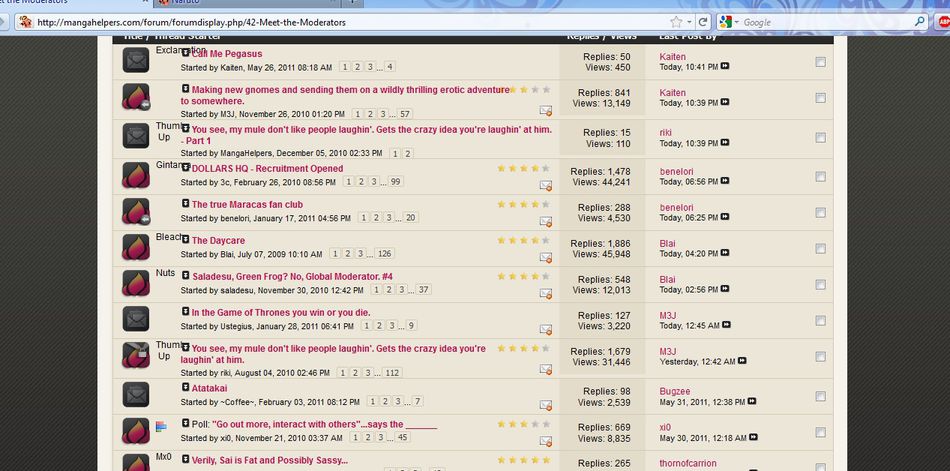Click the thread icon for Atatakai
The width and height of the screenshot is (950, 471).
(x=136, y=395)
